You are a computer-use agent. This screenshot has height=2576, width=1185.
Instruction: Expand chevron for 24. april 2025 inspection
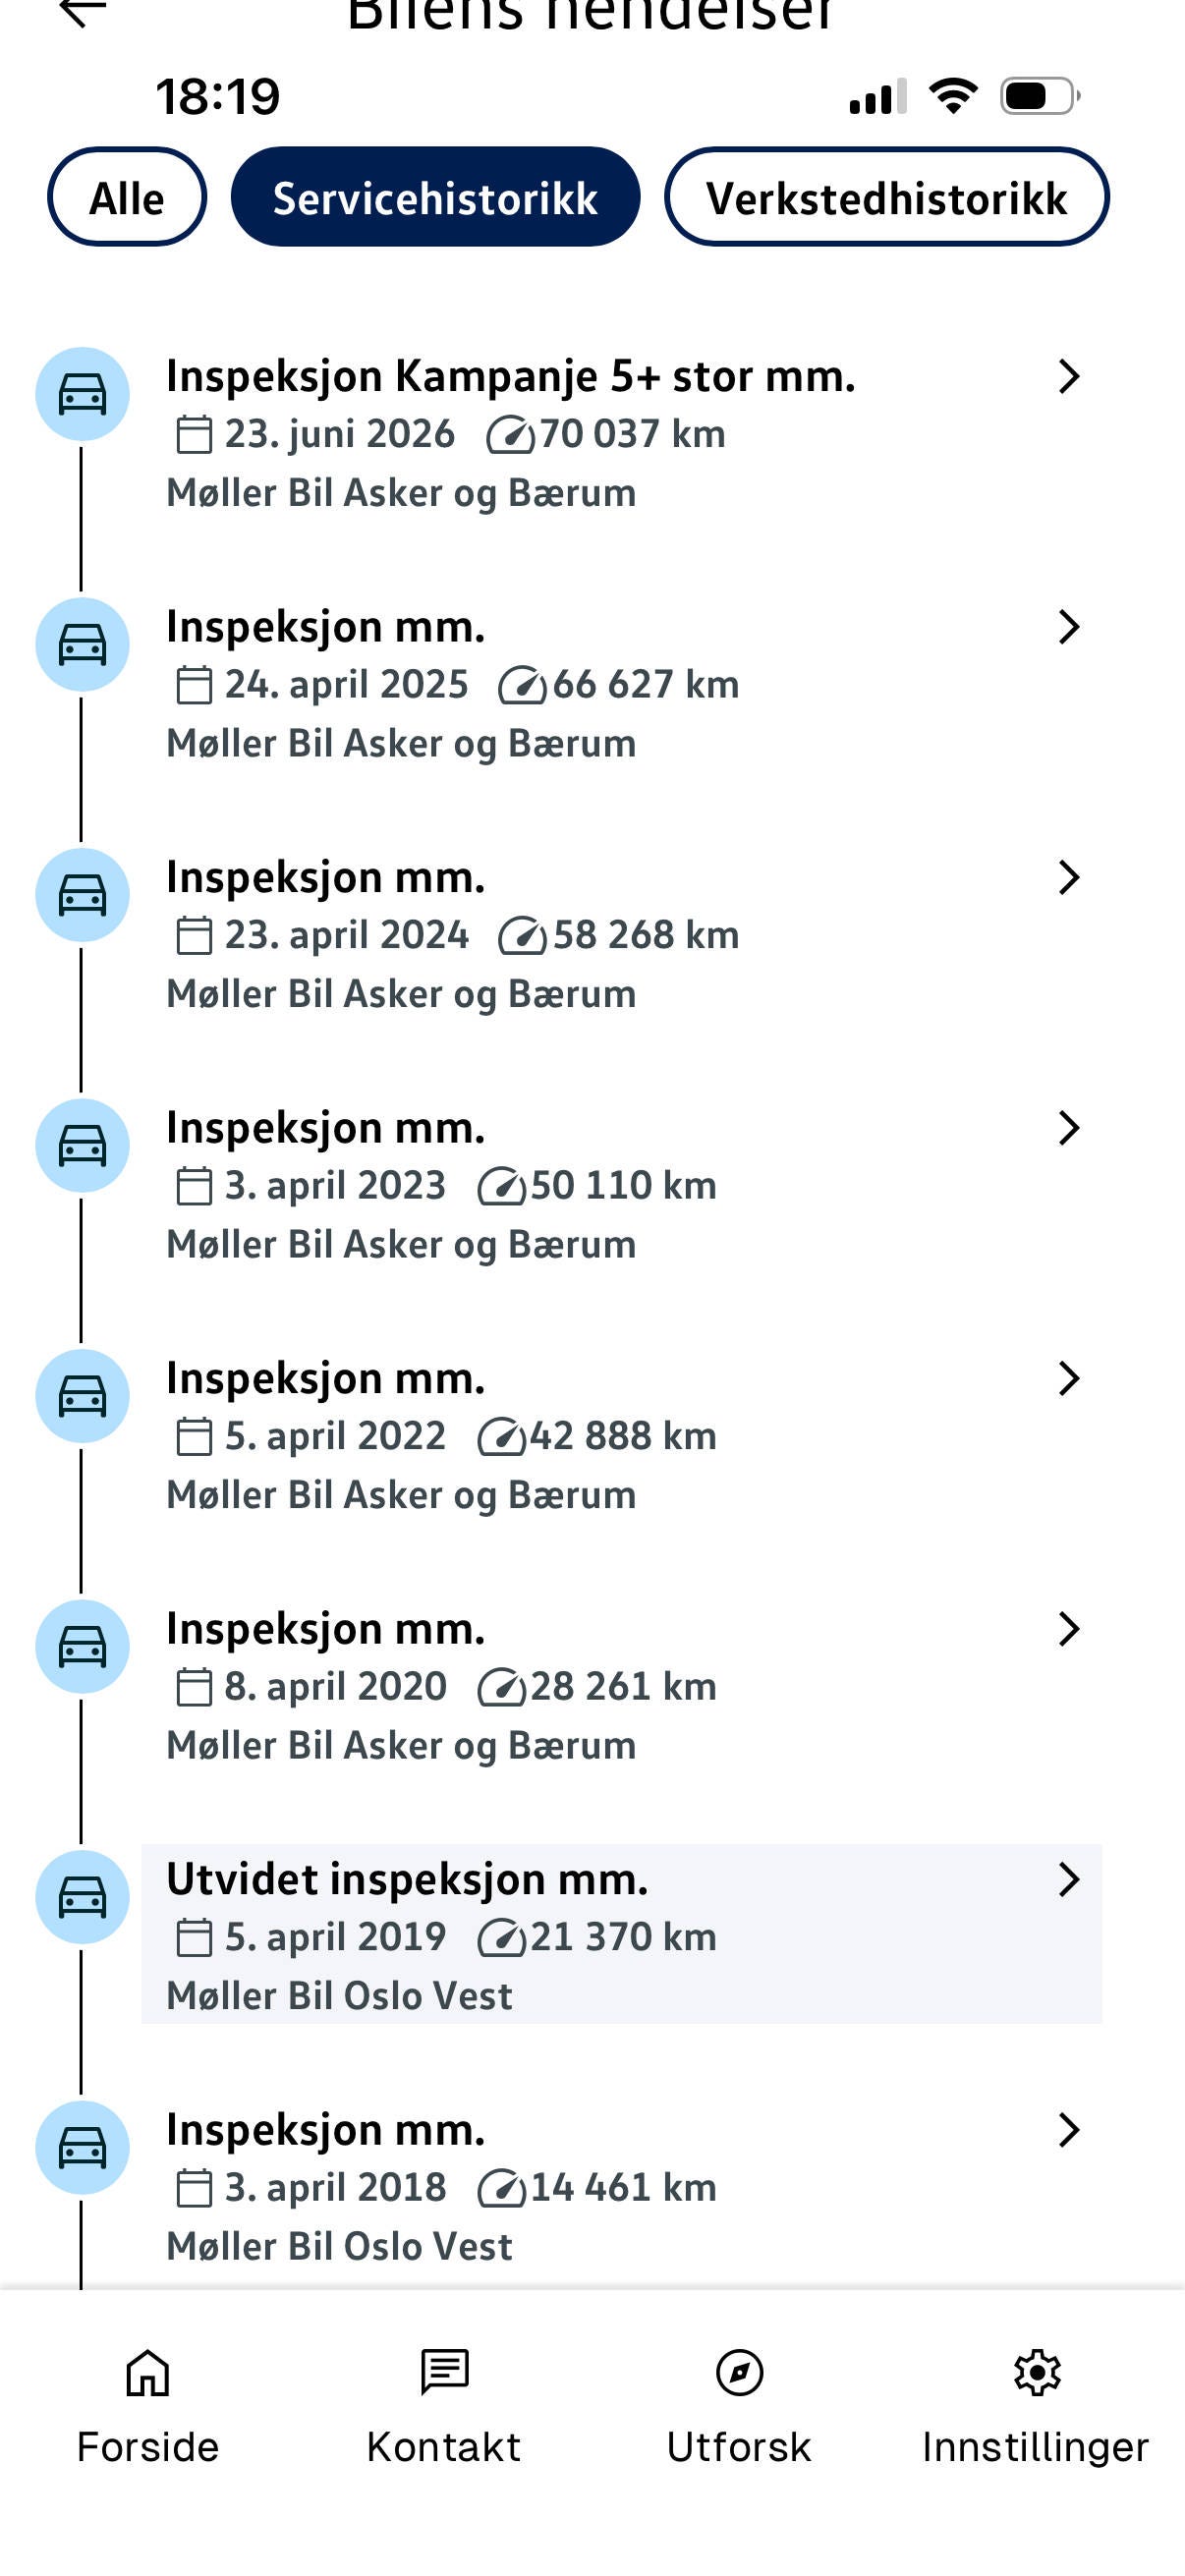tap(1069, 627)
